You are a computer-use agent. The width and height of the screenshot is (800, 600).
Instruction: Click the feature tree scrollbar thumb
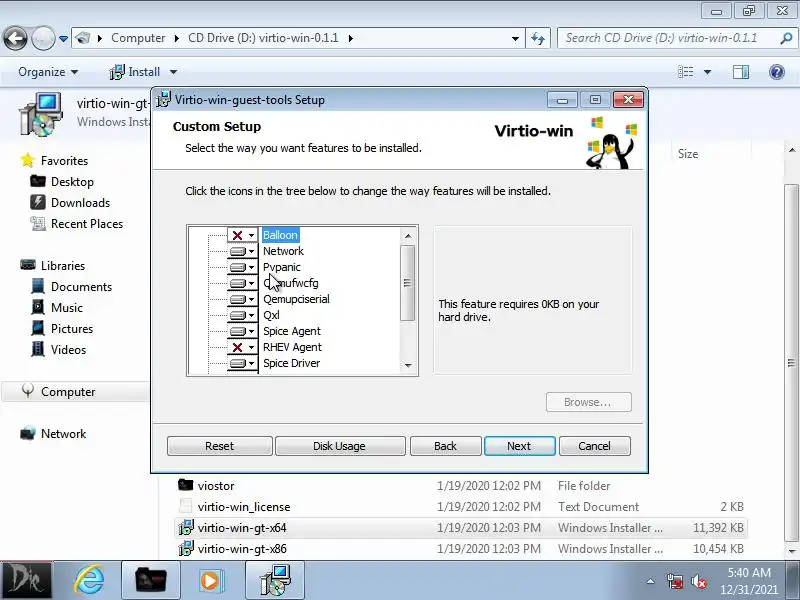coord(408,283)
